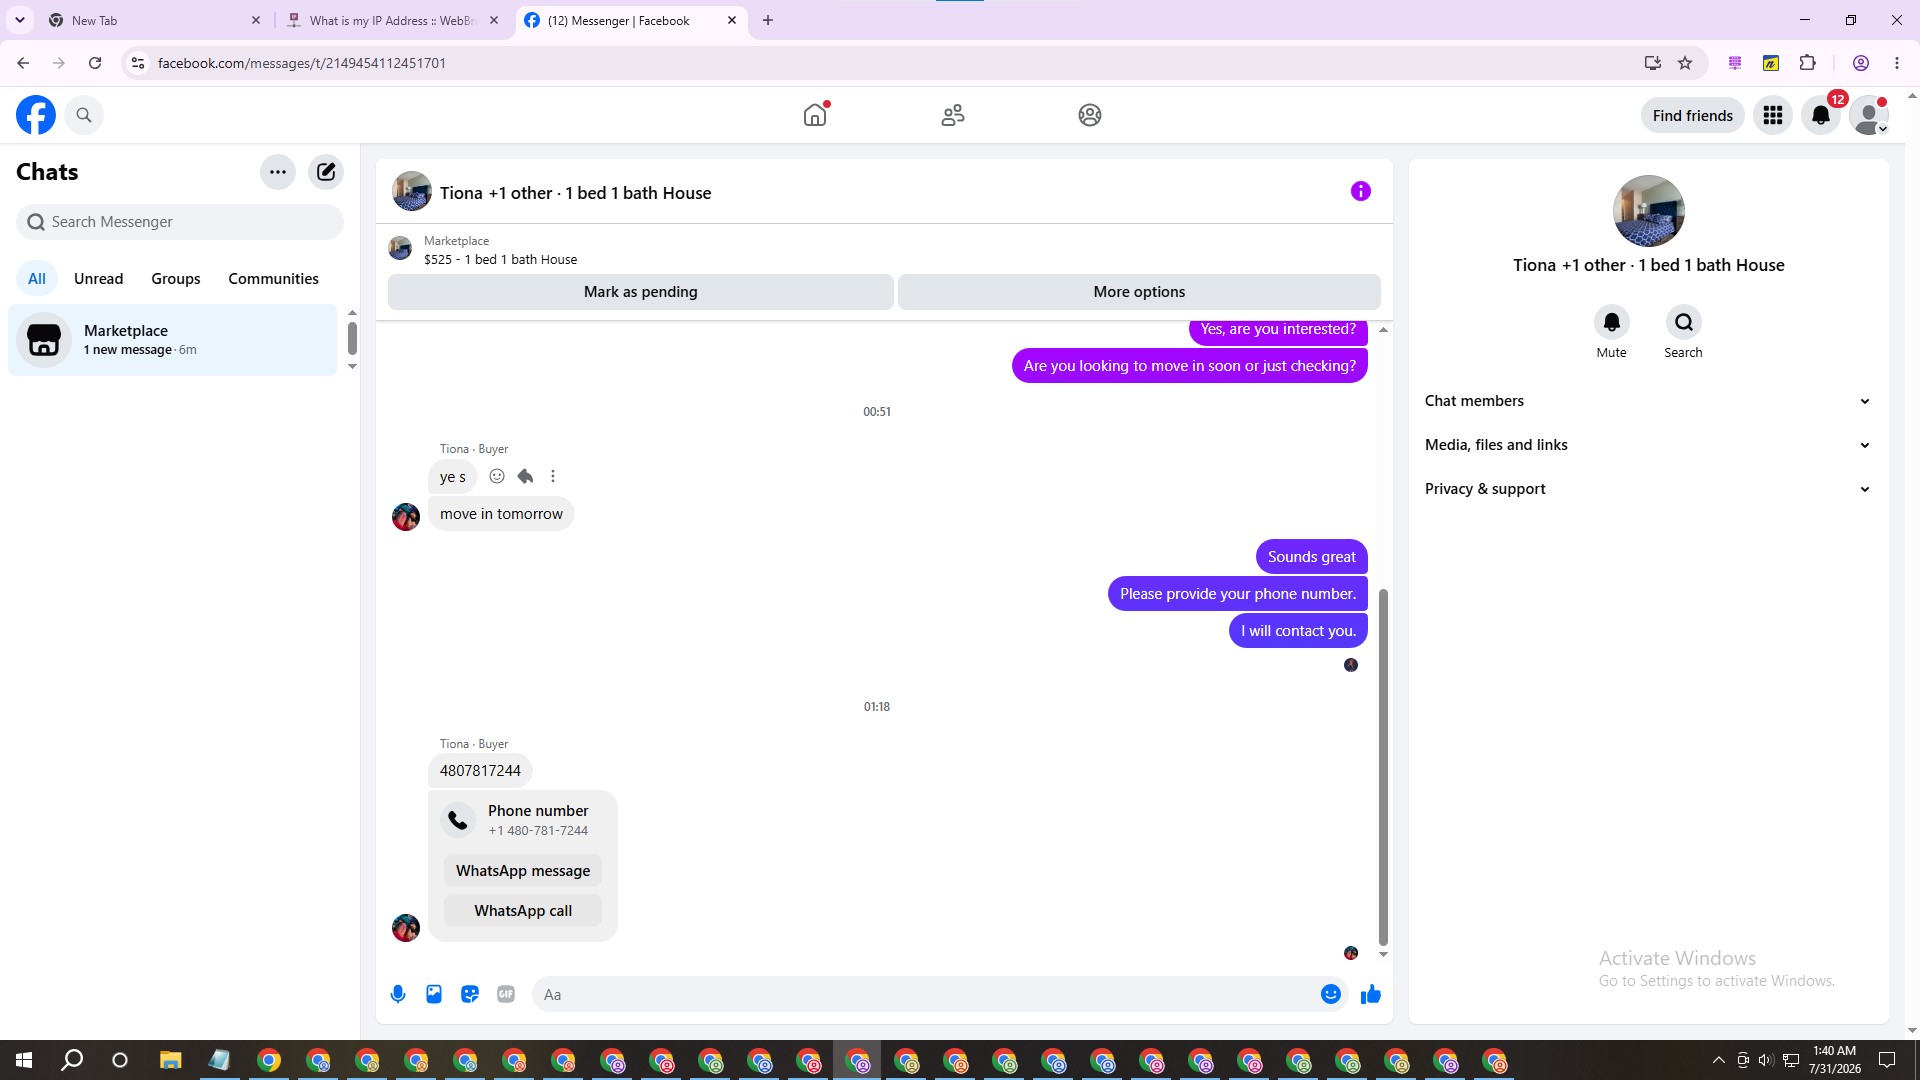Attach a photo or file
This screenshot has width=1920, height=1080.
pos(434,994)
